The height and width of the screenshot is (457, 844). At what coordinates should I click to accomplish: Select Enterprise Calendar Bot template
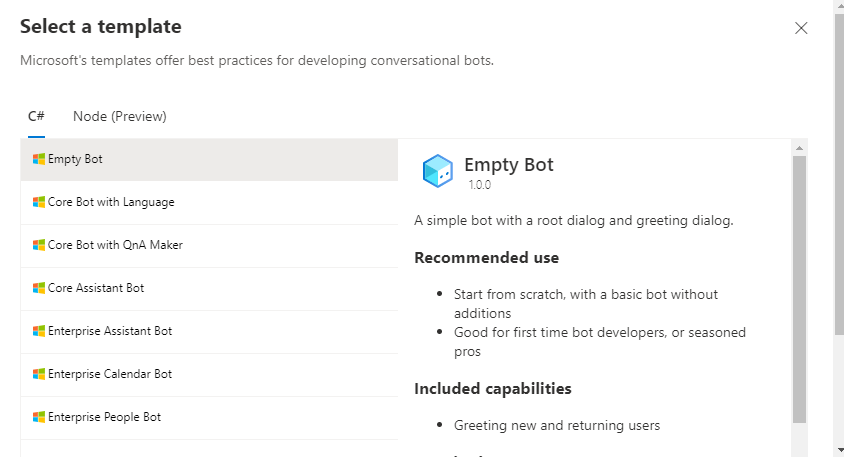(x=209, y=374)
